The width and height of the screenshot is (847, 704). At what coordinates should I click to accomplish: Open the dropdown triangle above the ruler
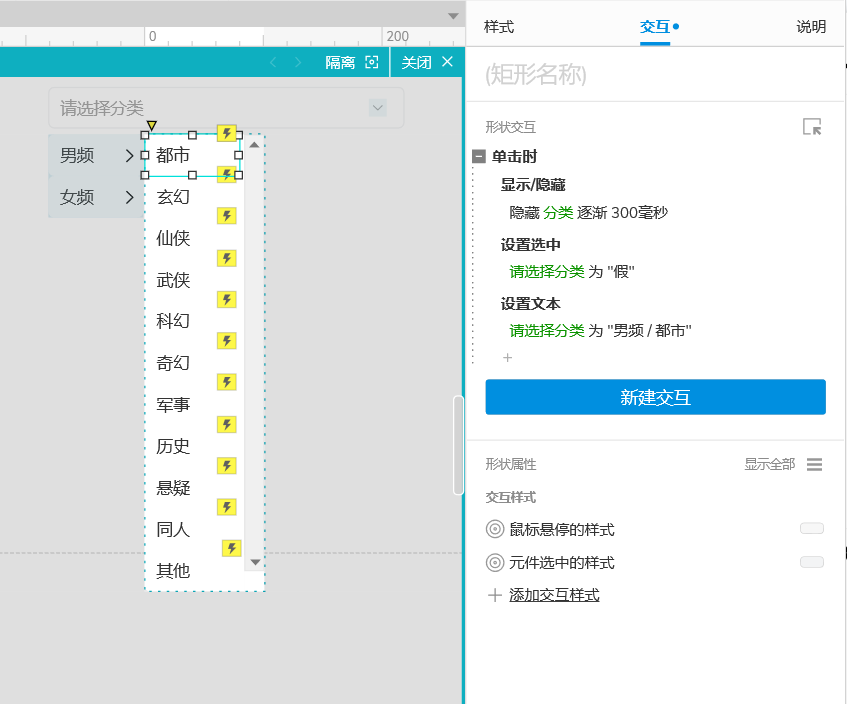(x=453, y=16)
